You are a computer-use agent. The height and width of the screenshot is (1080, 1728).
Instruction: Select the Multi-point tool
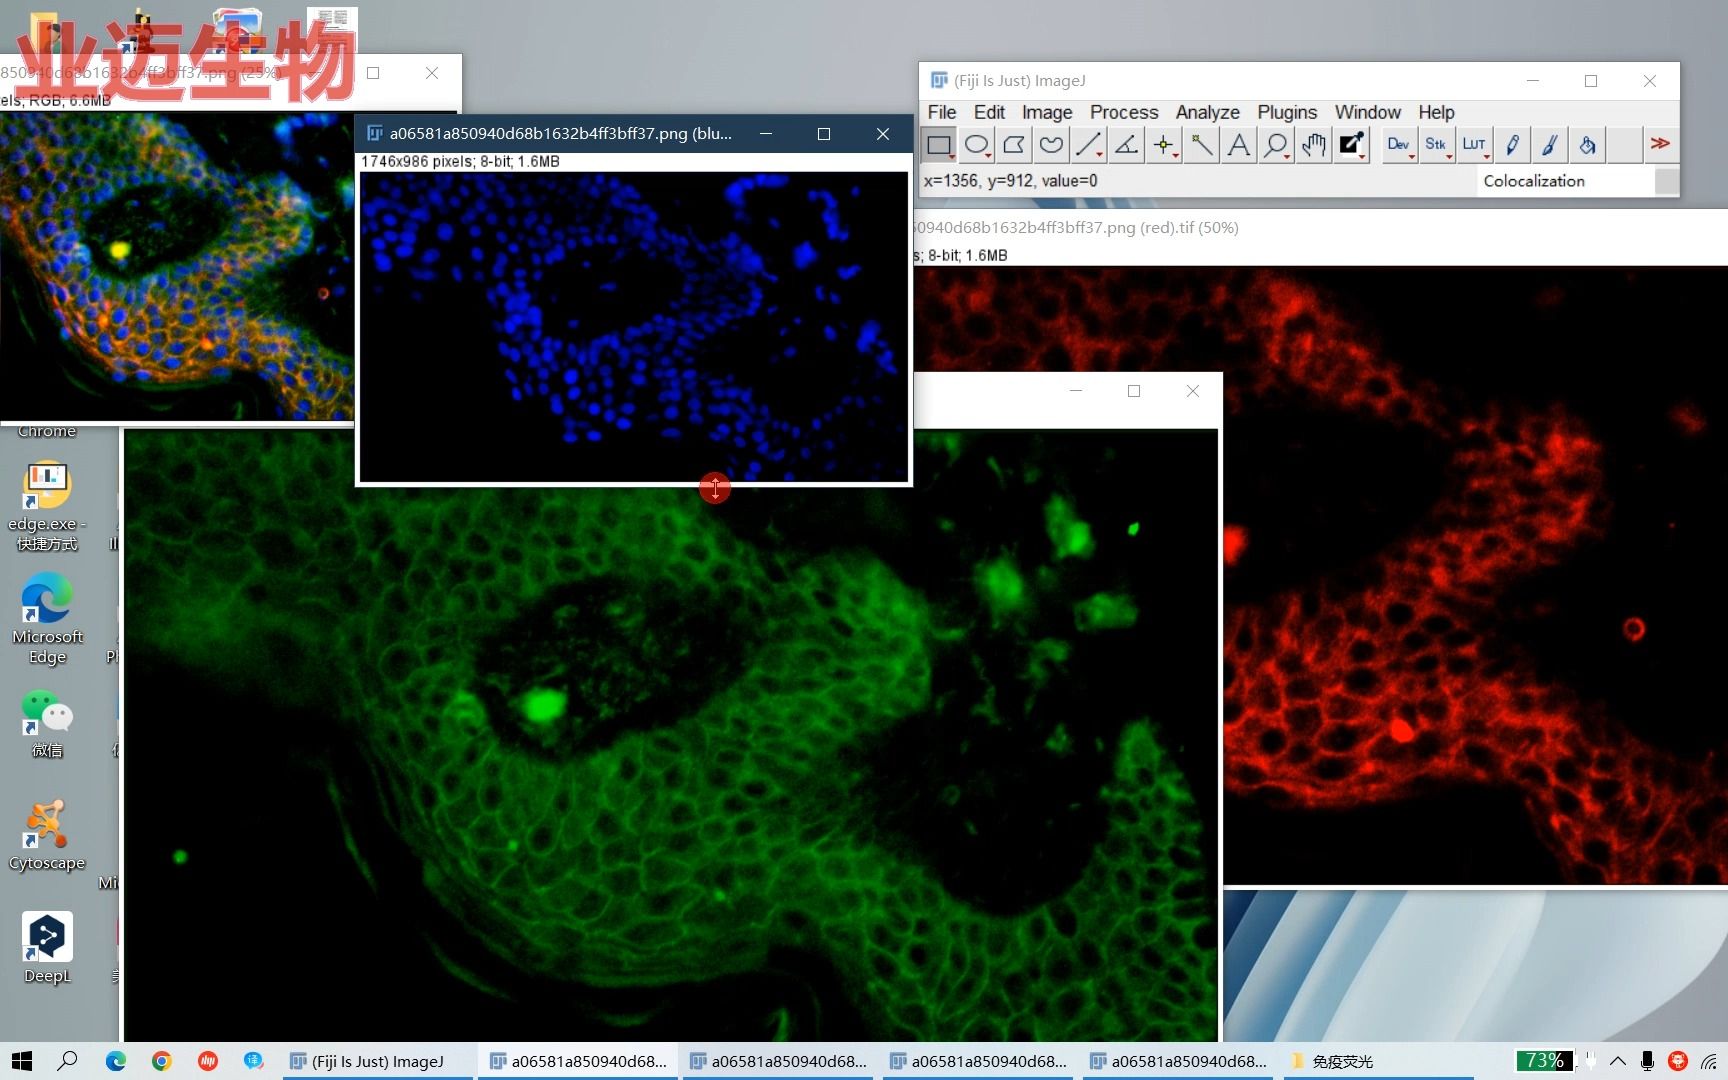1163,145
